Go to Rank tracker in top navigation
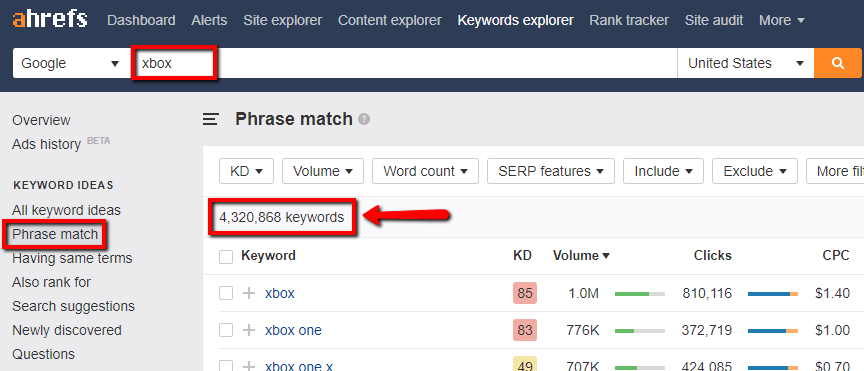This screenshot has height=371, width=864. [629, 20]
